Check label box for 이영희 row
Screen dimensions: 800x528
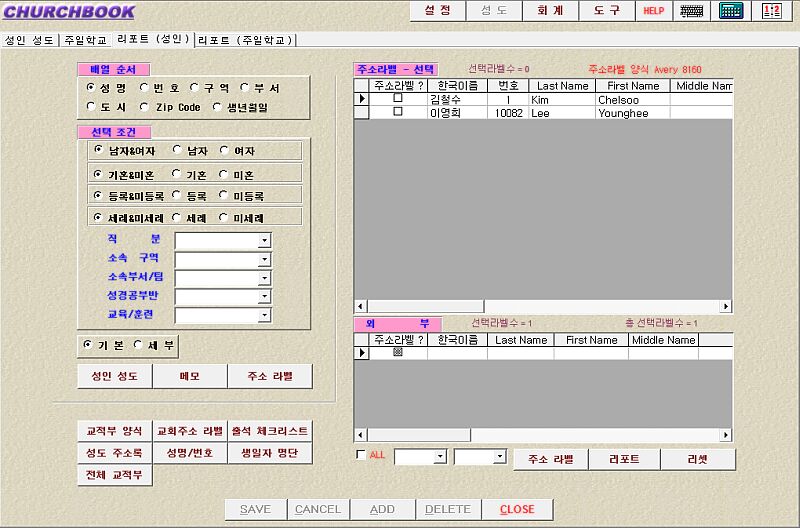click(x=397, y=111)
